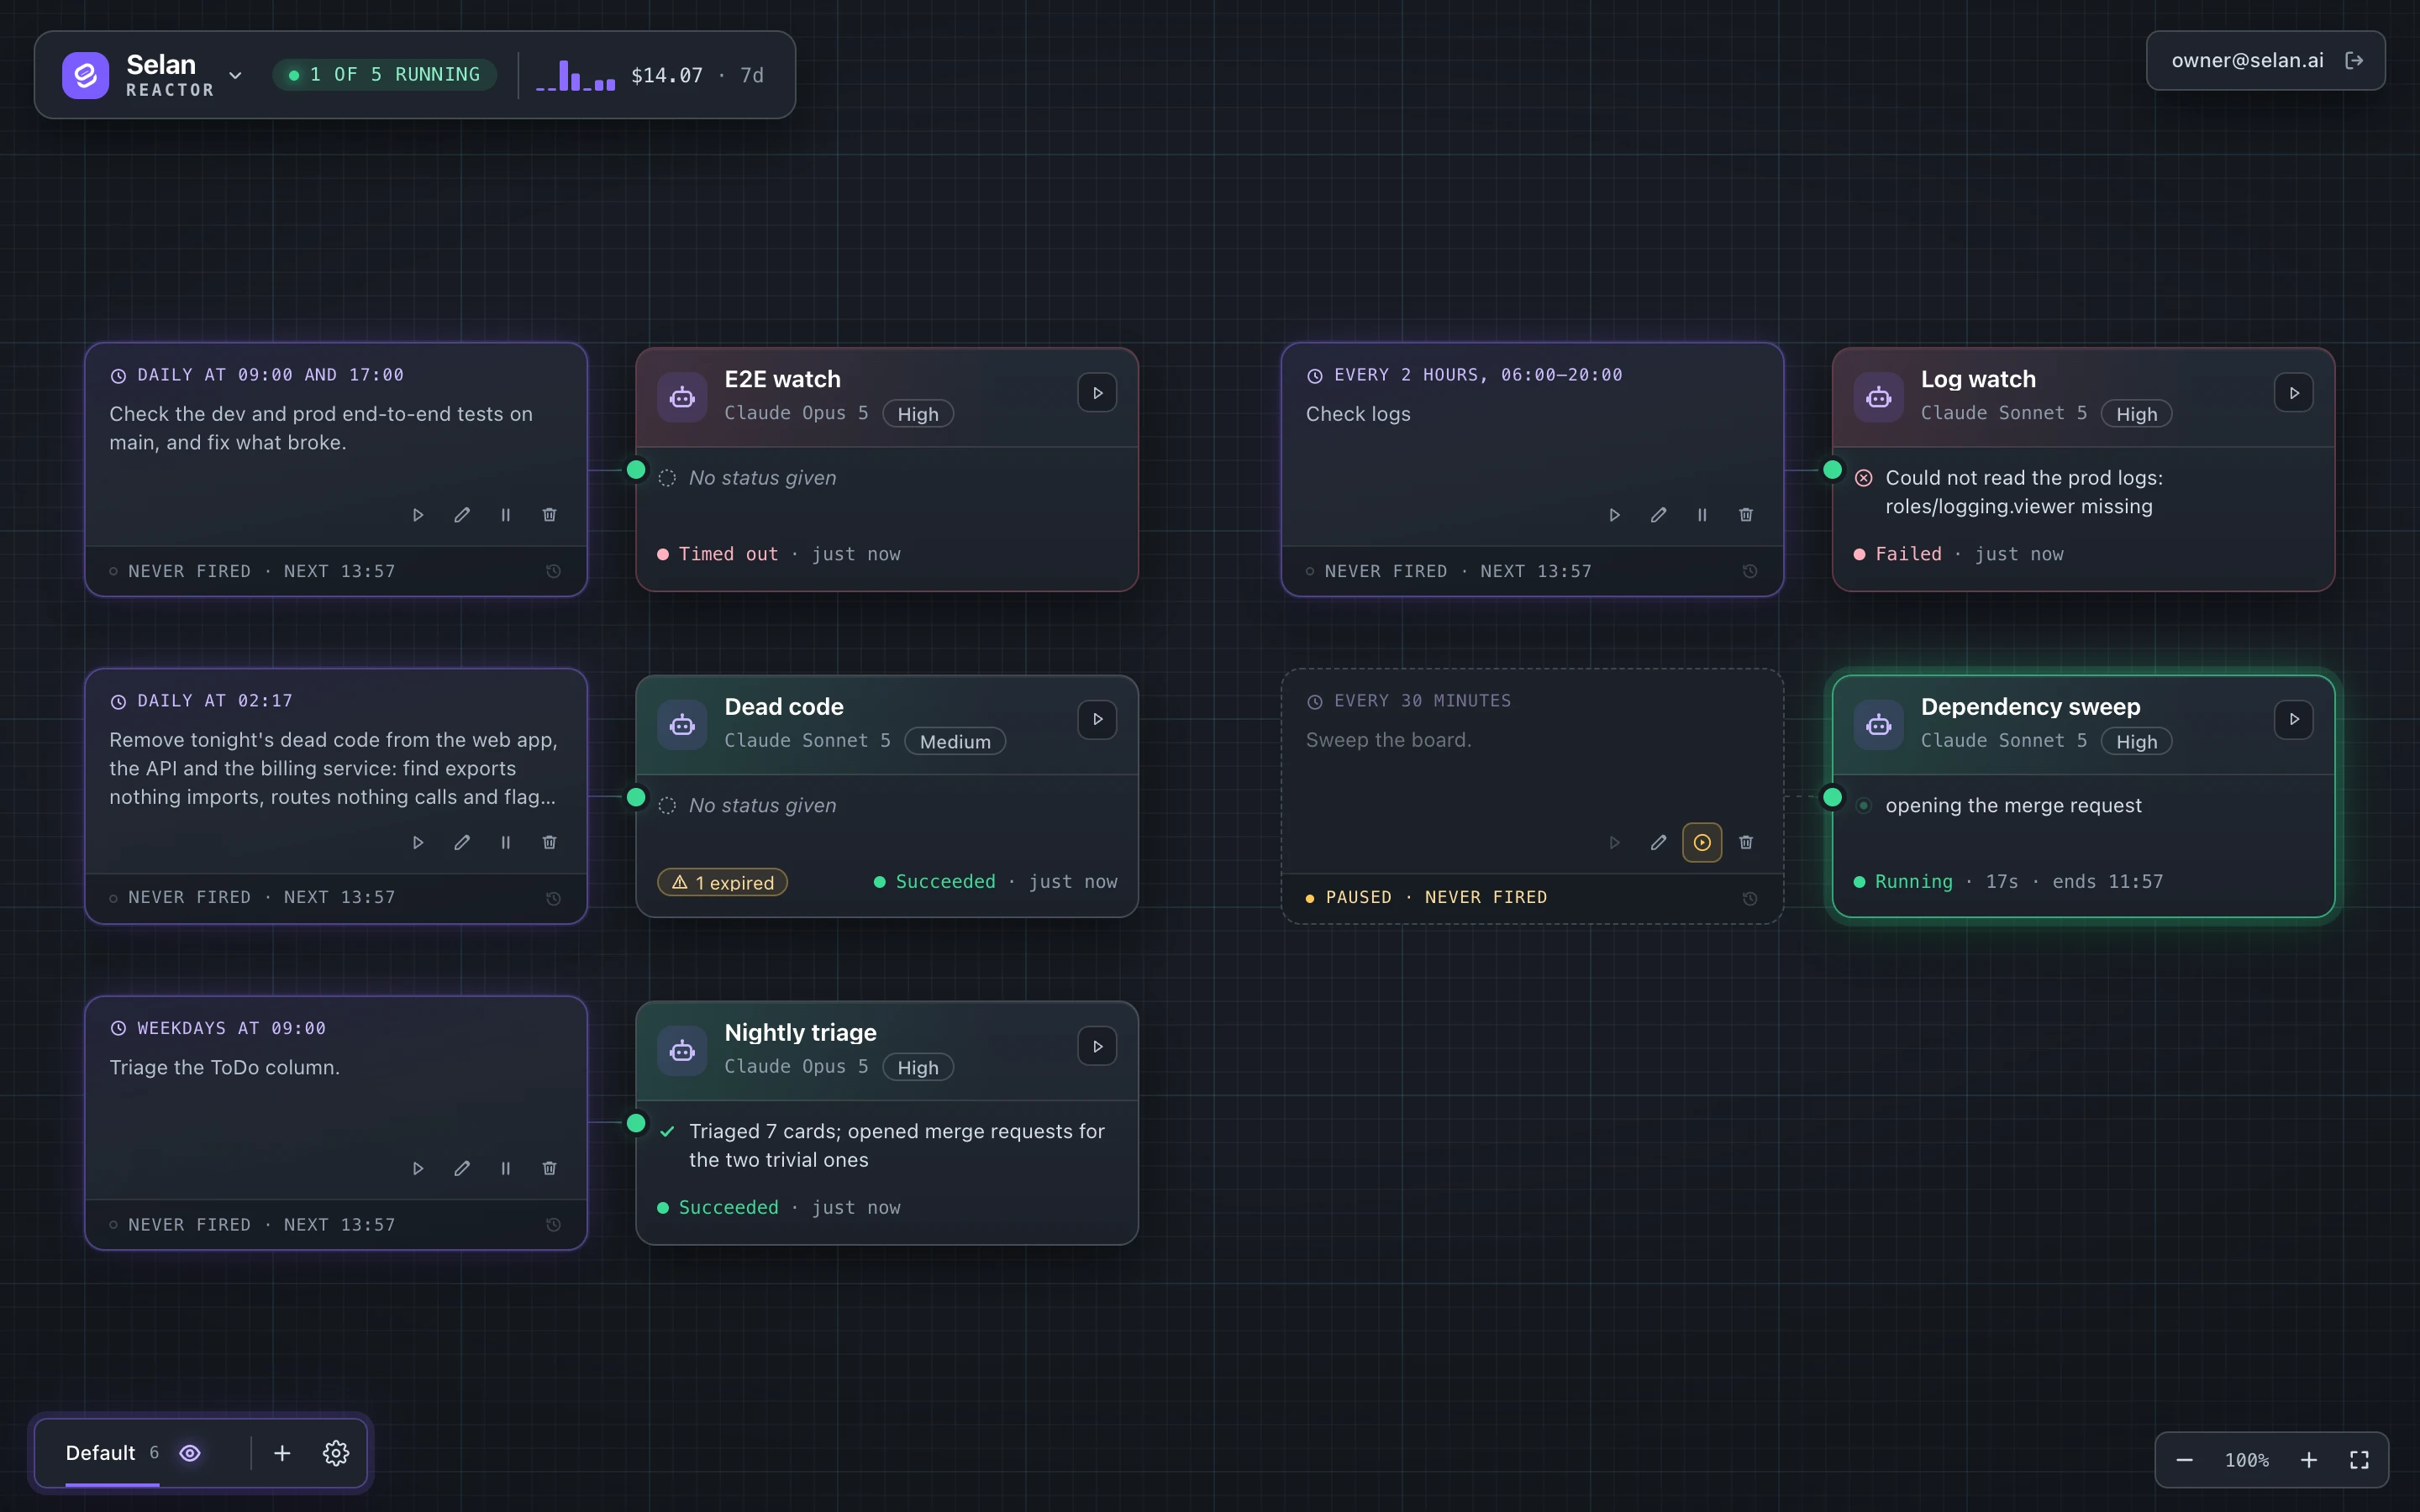Fit canvas to full screen
The height and width of the screenshot is (1512, 2420).
[x=2359, y=1460]
